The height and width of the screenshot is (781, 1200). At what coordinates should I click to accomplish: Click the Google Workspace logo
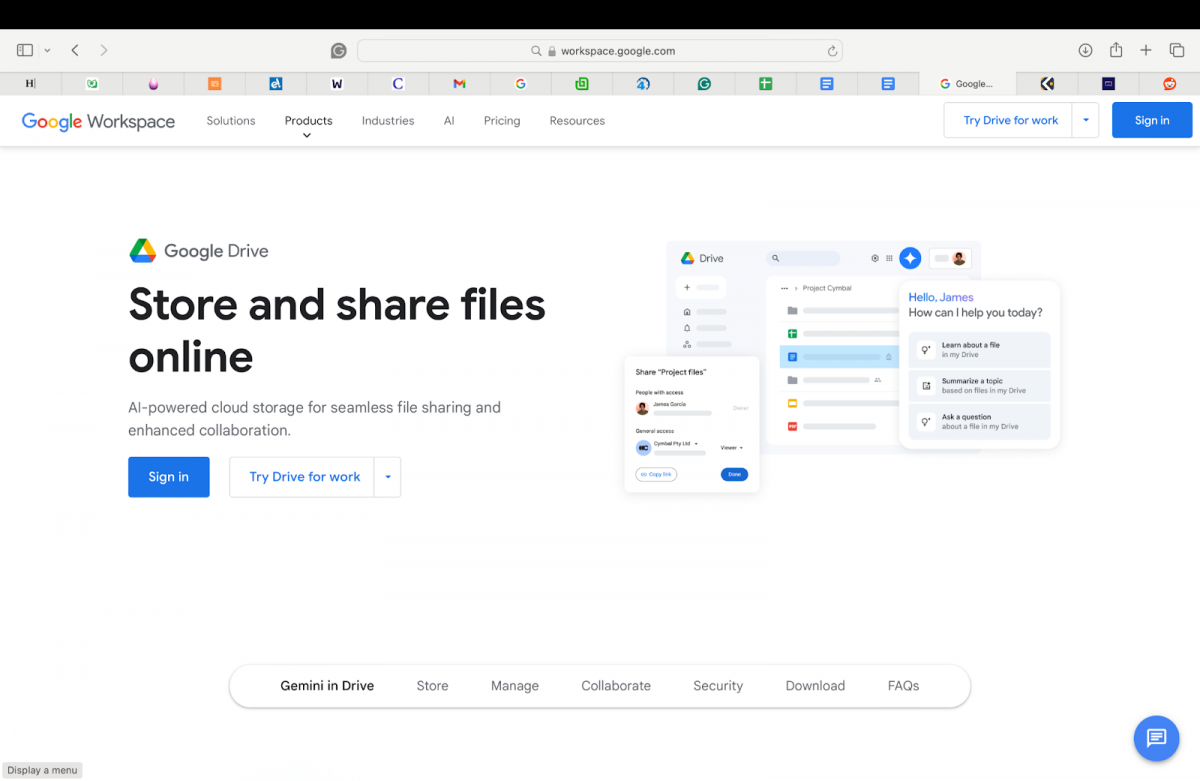(98, 121)
